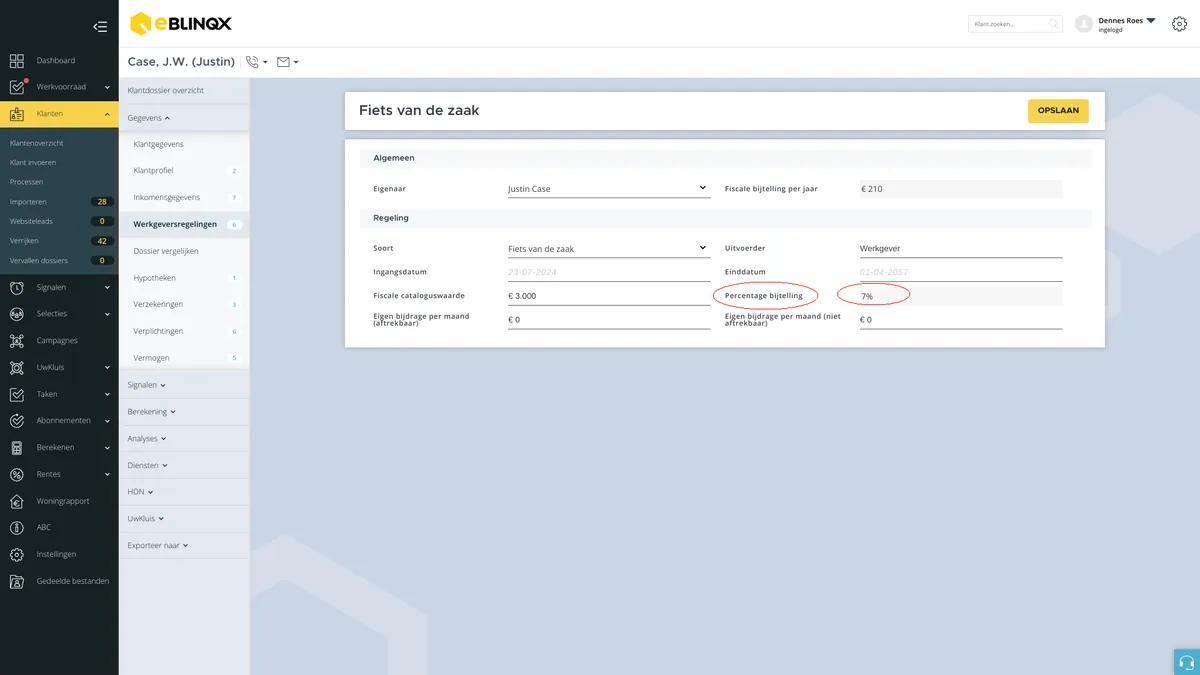The image size is (1200, 675).
Task: Expand Taken in the left sidebar
Action: pyautogui.click(x=107, y=394)
